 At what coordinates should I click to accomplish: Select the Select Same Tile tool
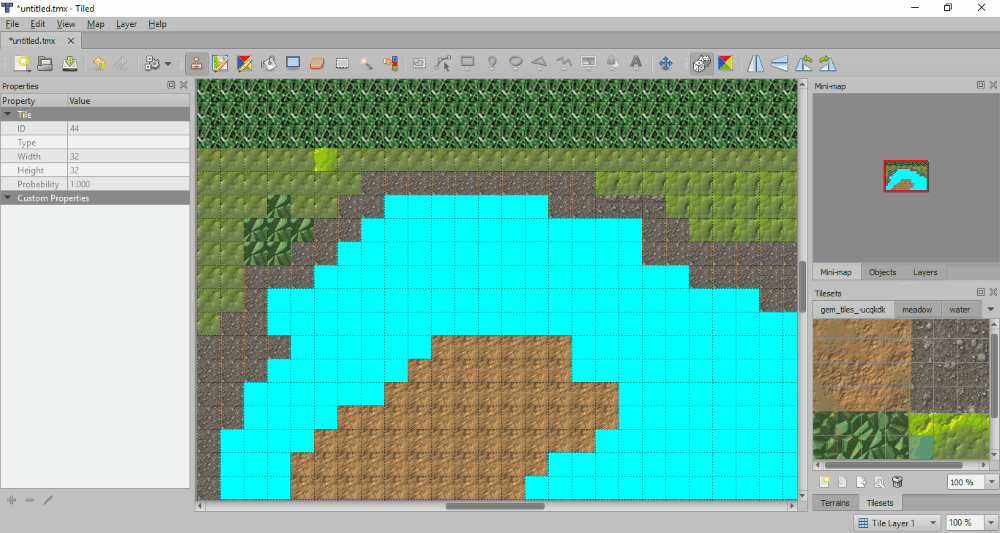coord(390,63)
